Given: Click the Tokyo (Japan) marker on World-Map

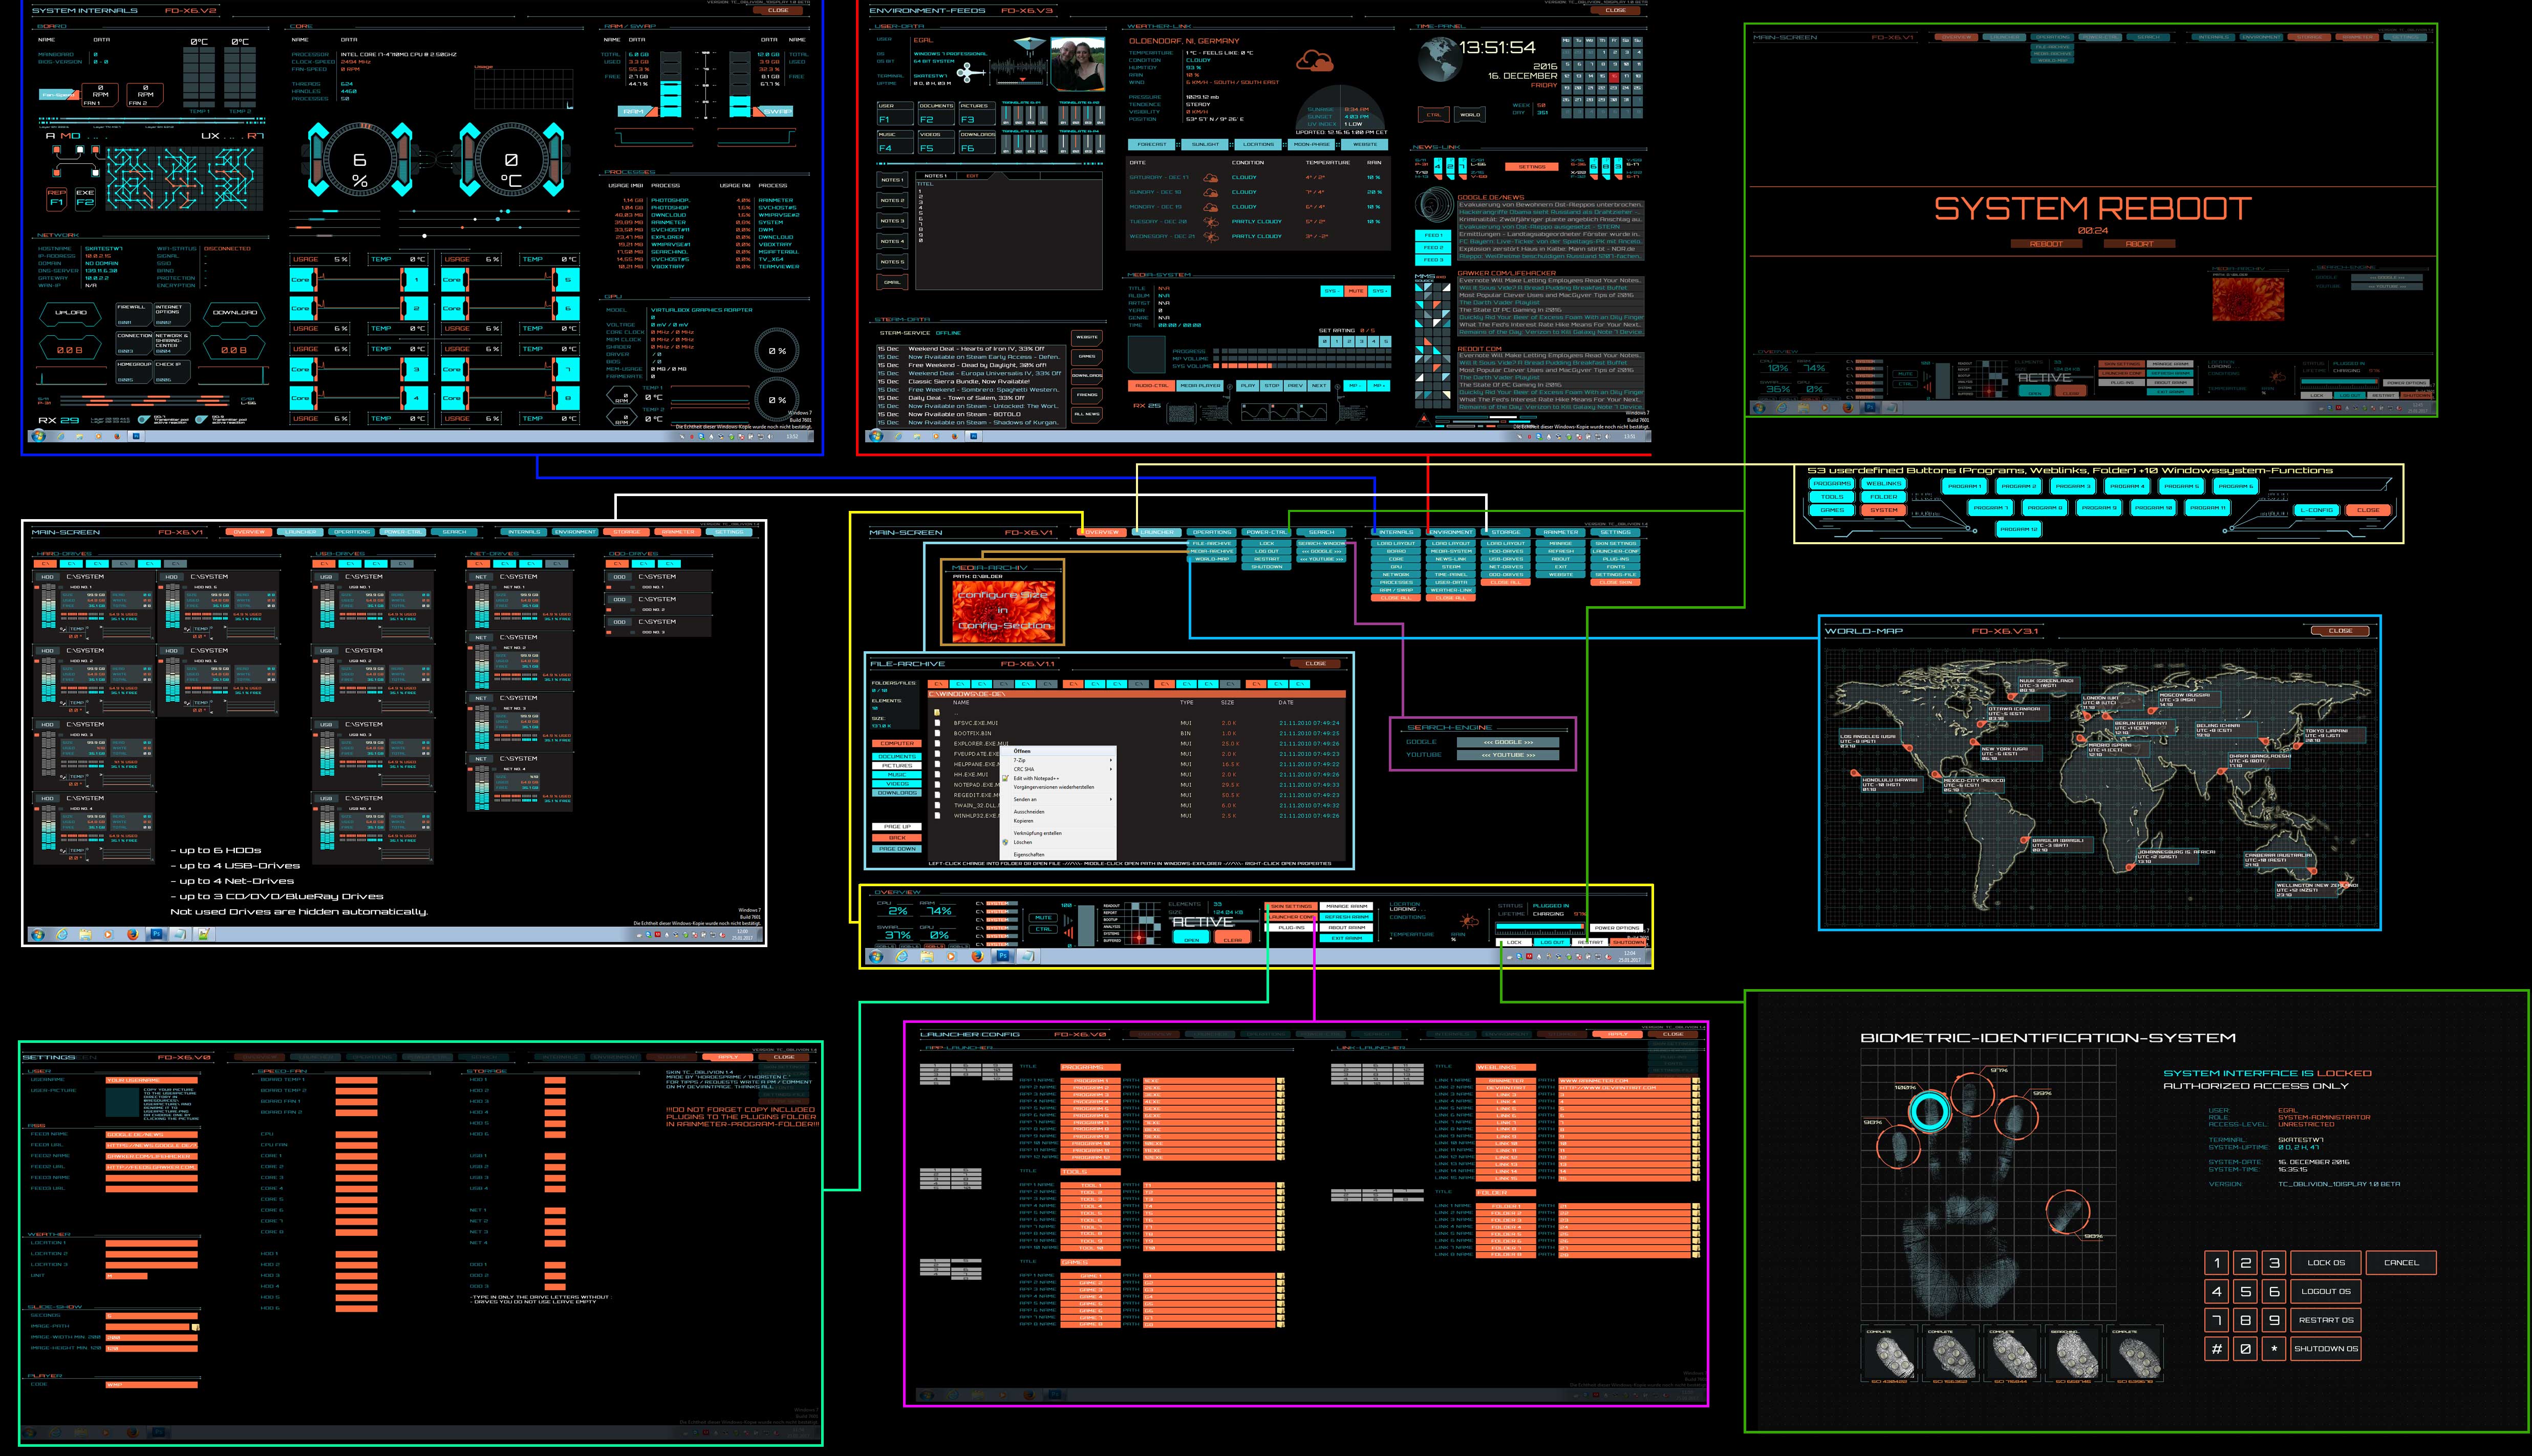Looking at the screenshot, I should click(x=2297, y=746).
